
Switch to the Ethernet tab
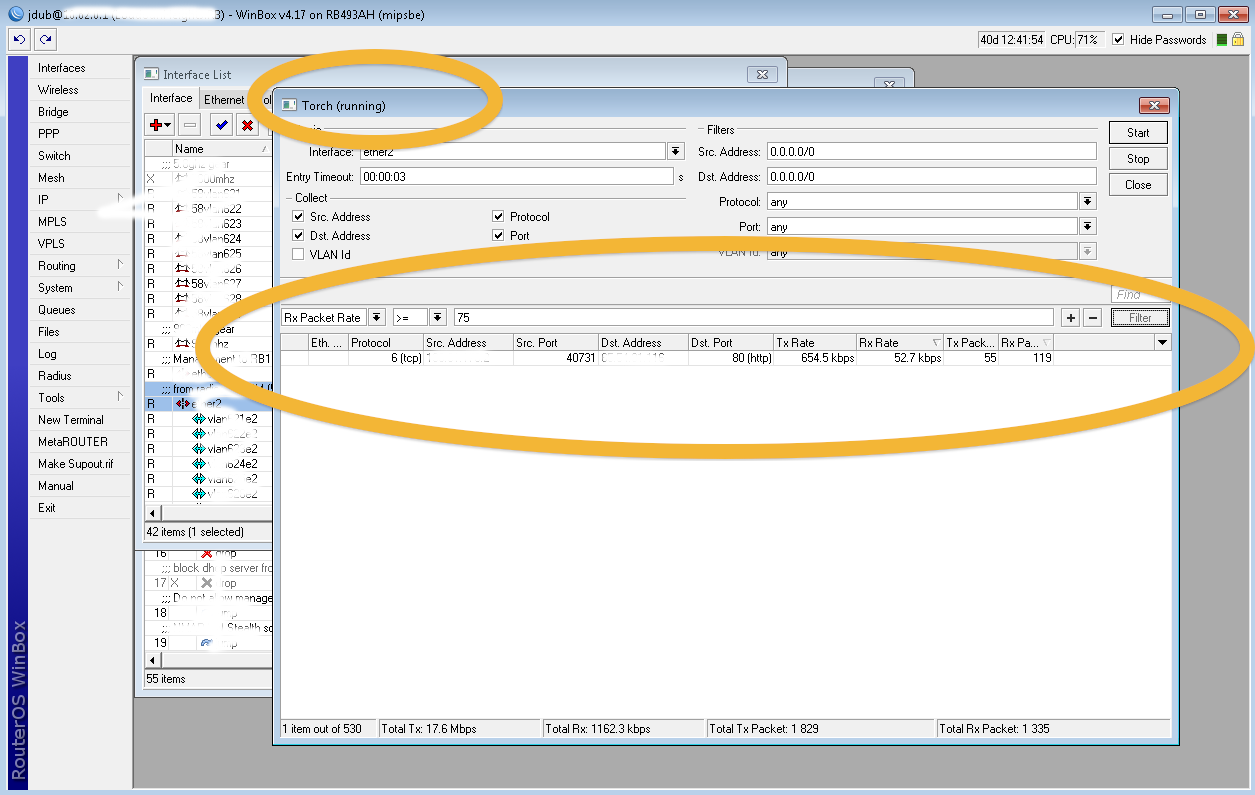223,99
